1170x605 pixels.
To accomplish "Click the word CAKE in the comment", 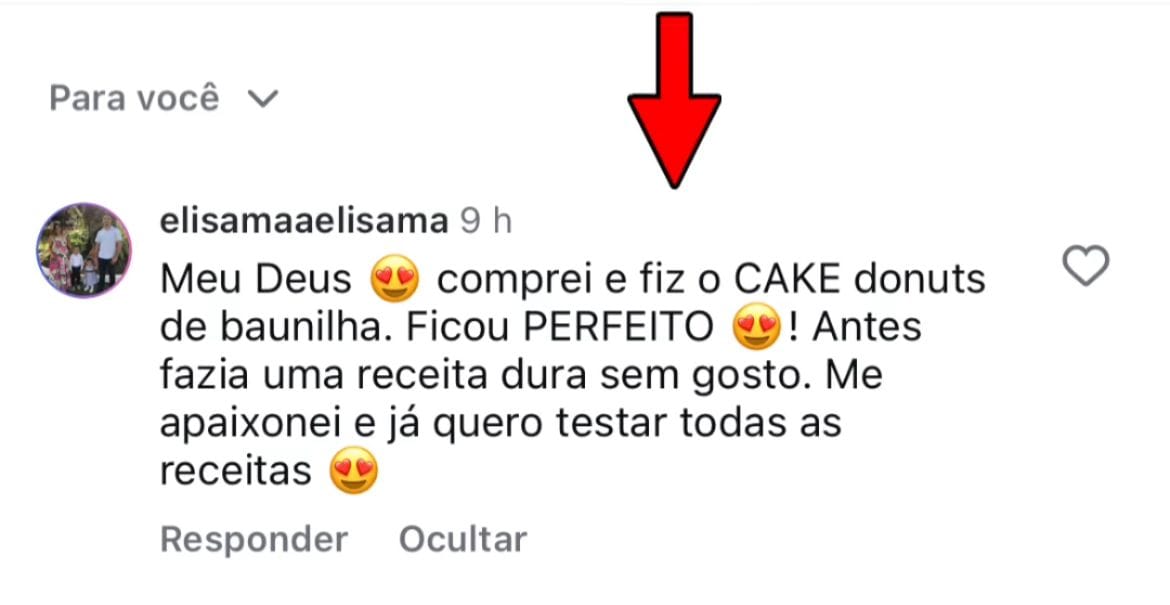I will 788,280.
